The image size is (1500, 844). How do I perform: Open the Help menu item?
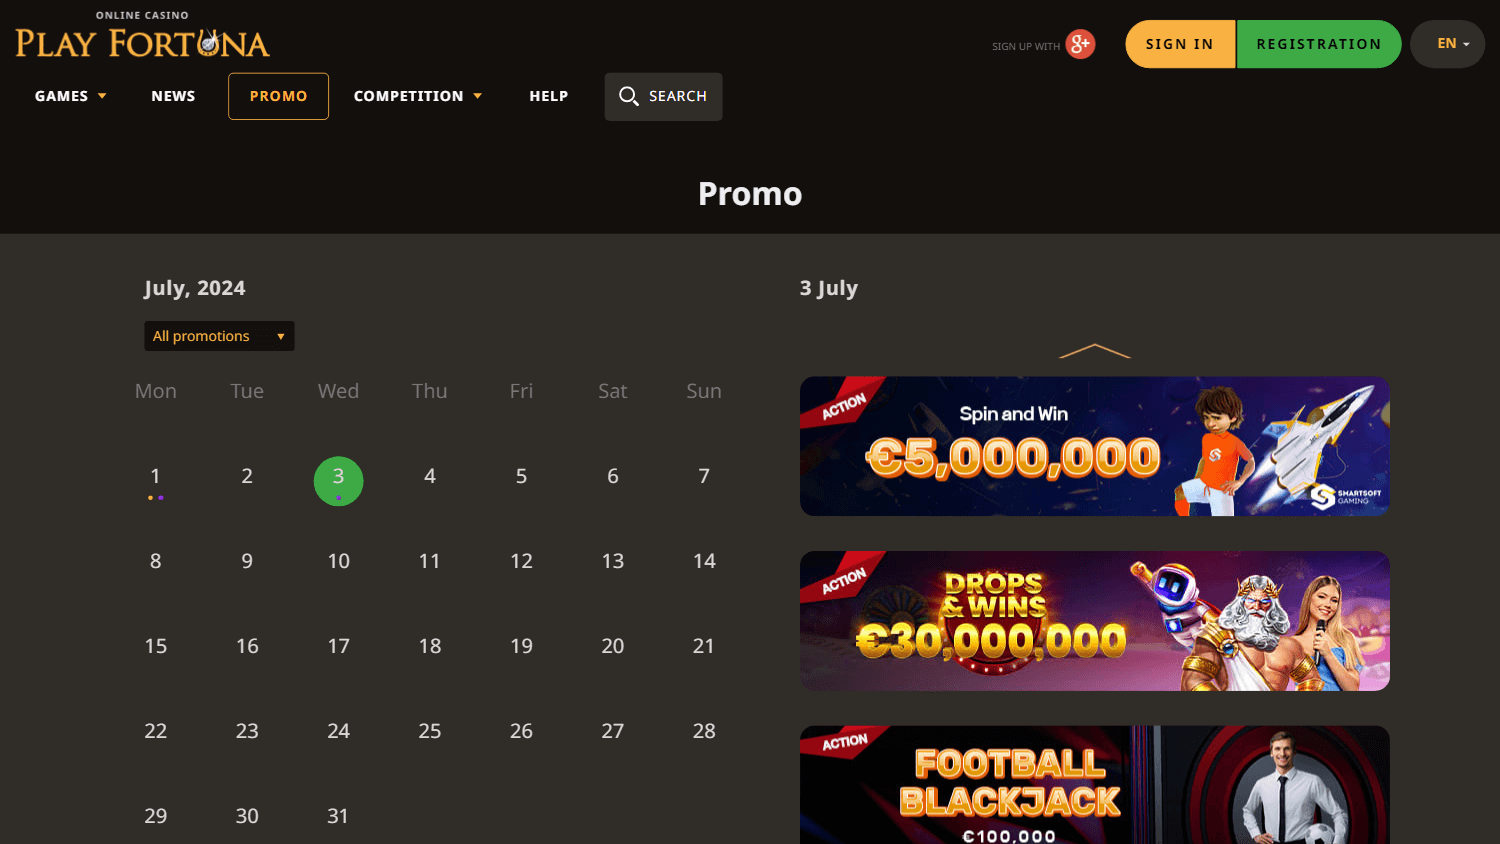pos(548,96)
